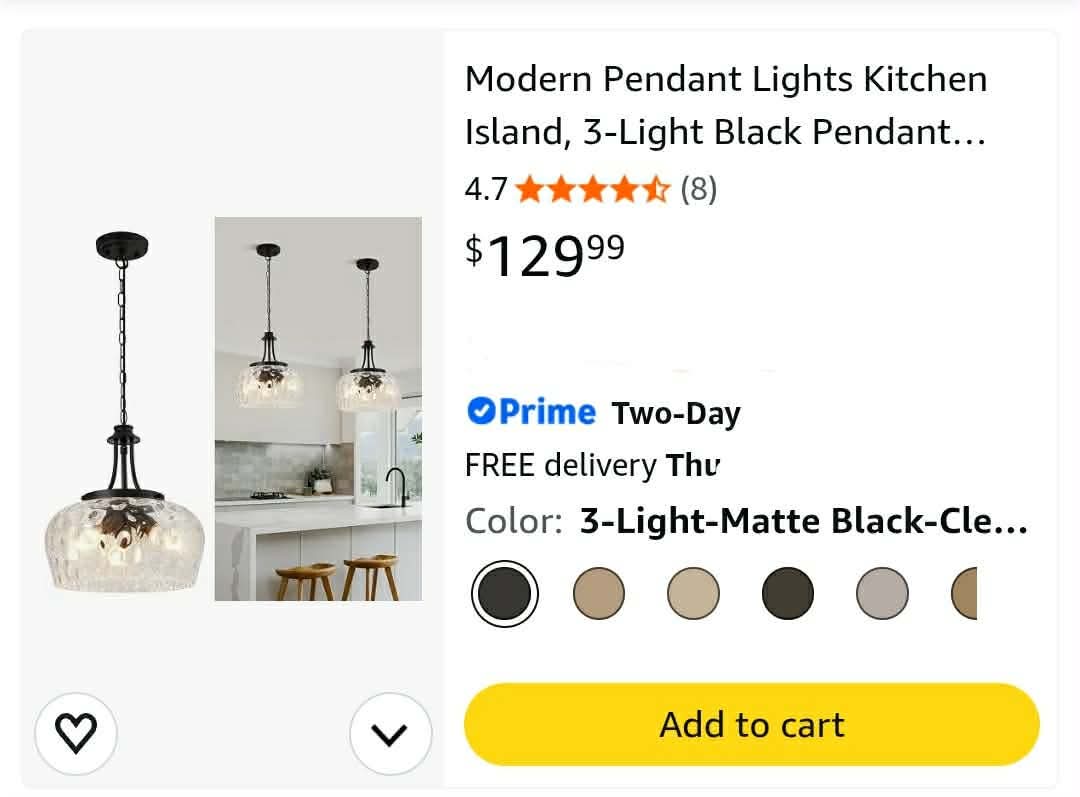The width and height of the screenshot is (1080, 797).
Task: Tap the heart icon to save item
Action: (x=76, y=734)
